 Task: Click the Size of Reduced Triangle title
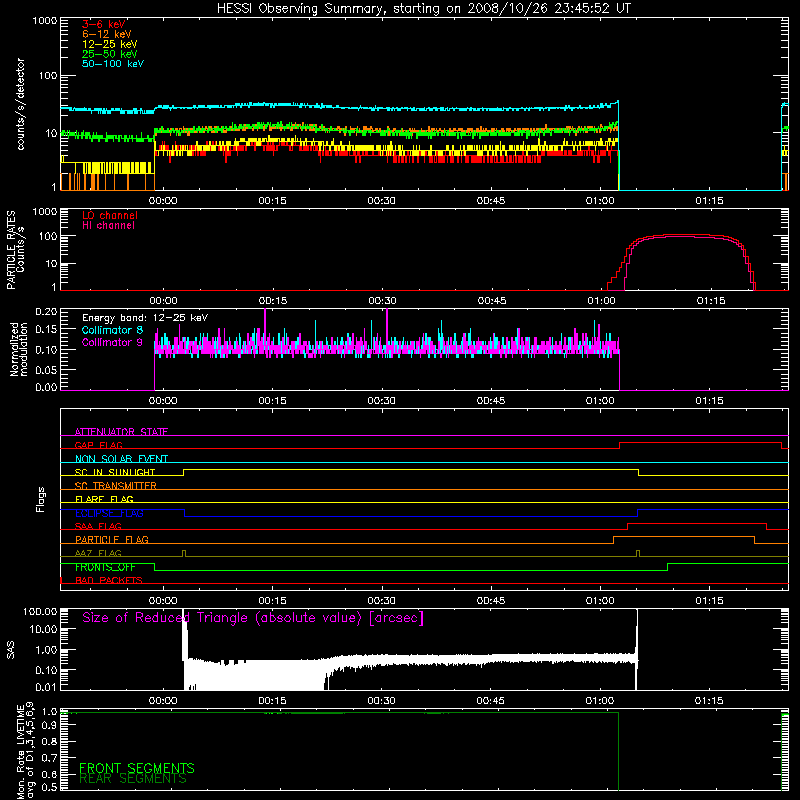[x=253, y=618]
